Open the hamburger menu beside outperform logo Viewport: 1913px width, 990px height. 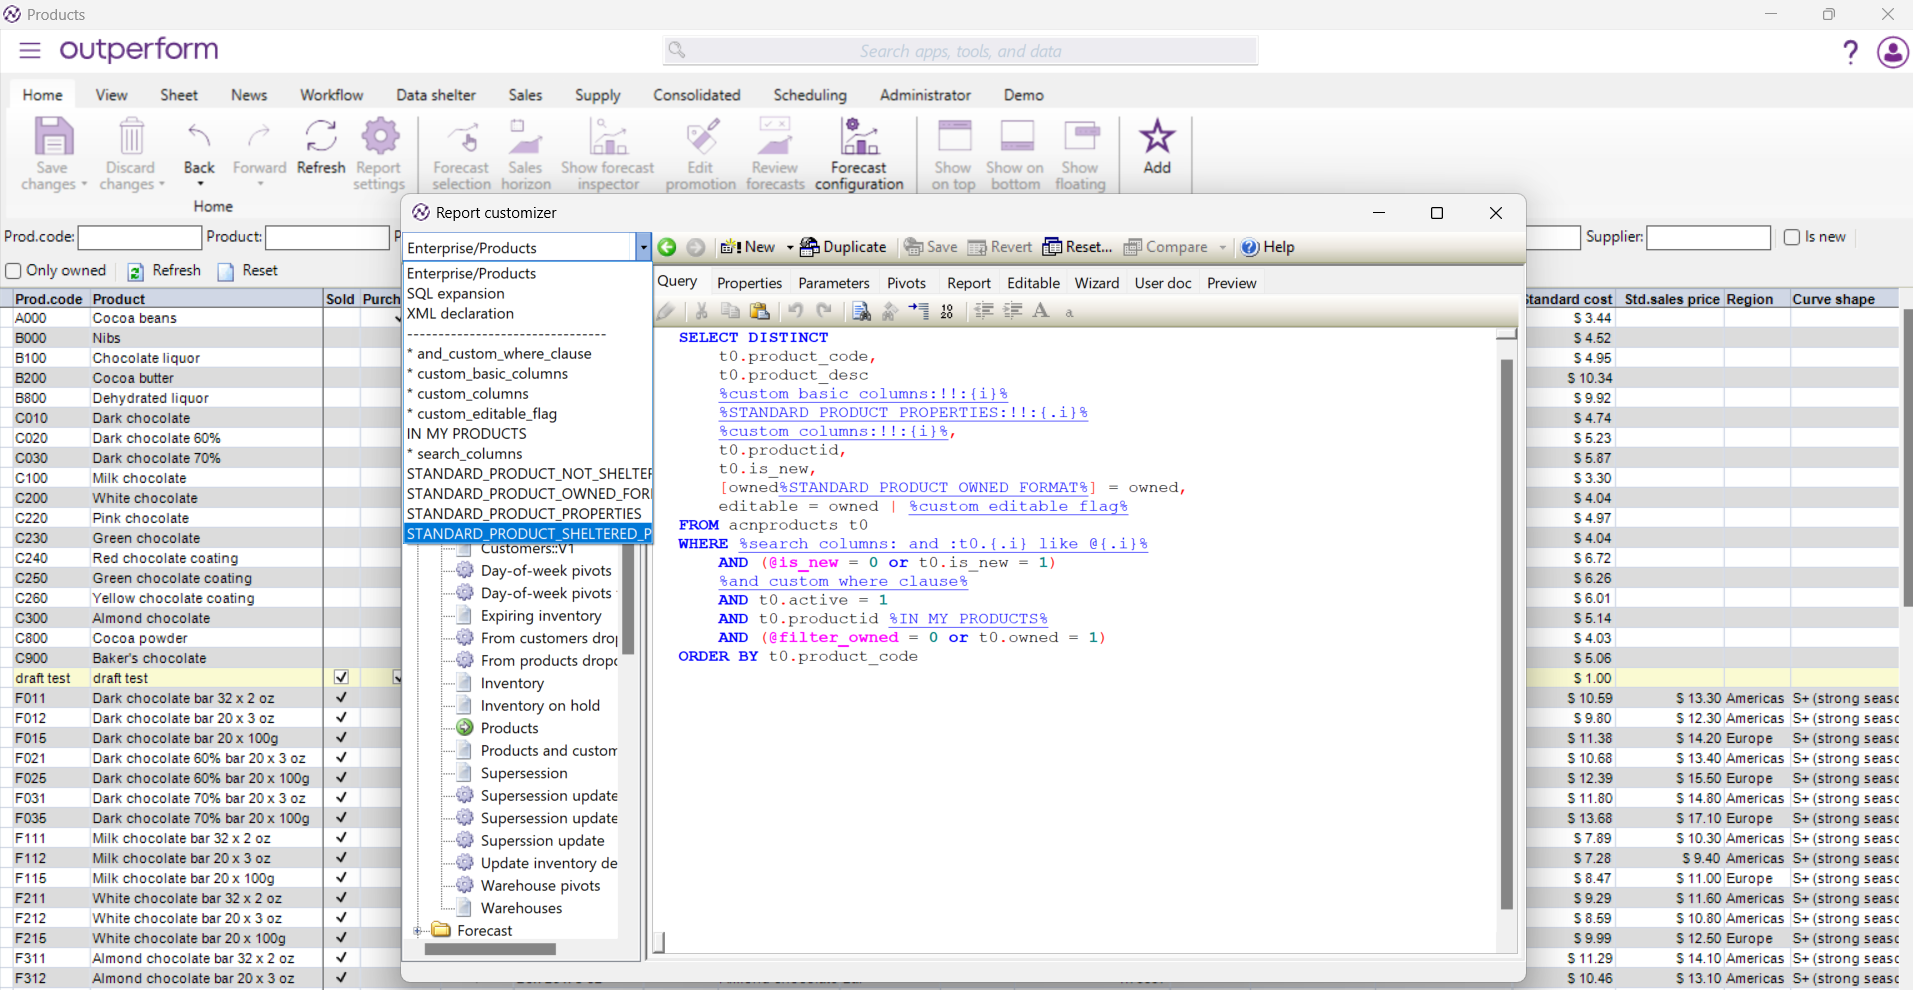pos(30,50)
